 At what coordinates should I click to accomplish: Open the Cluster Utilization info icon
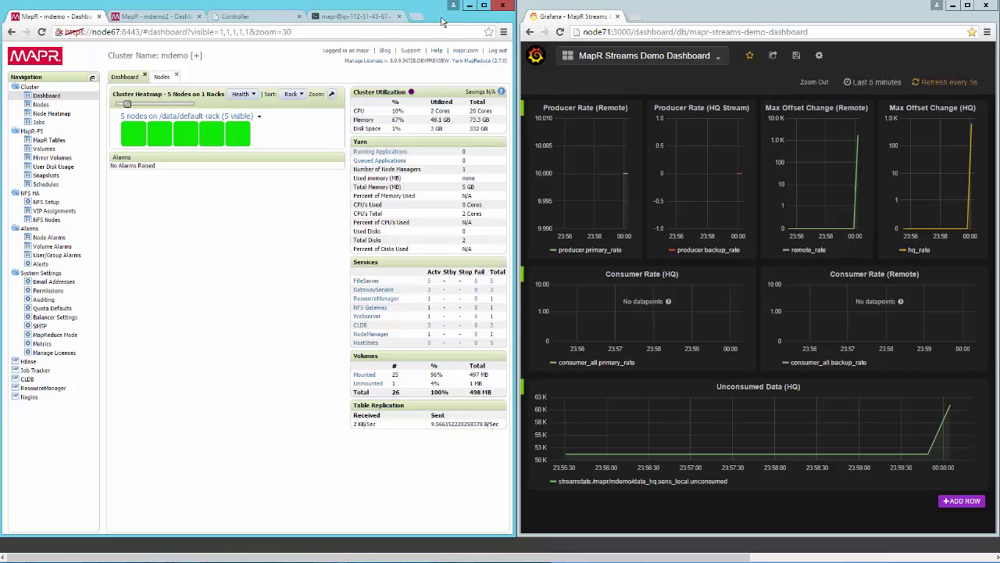(501, 92)
